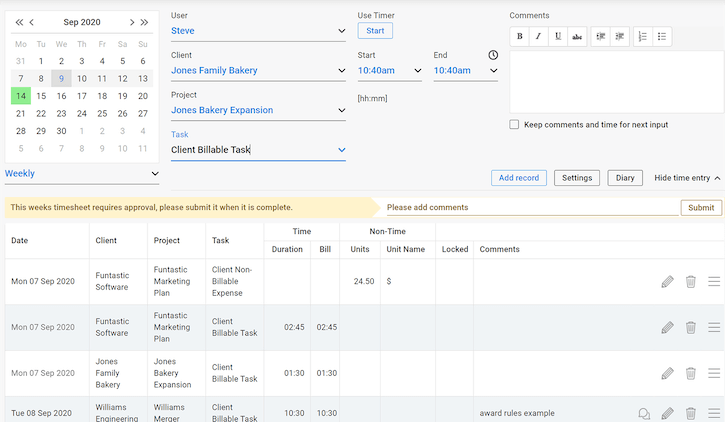Go to previous year in calendar

(x=19, y=22)
